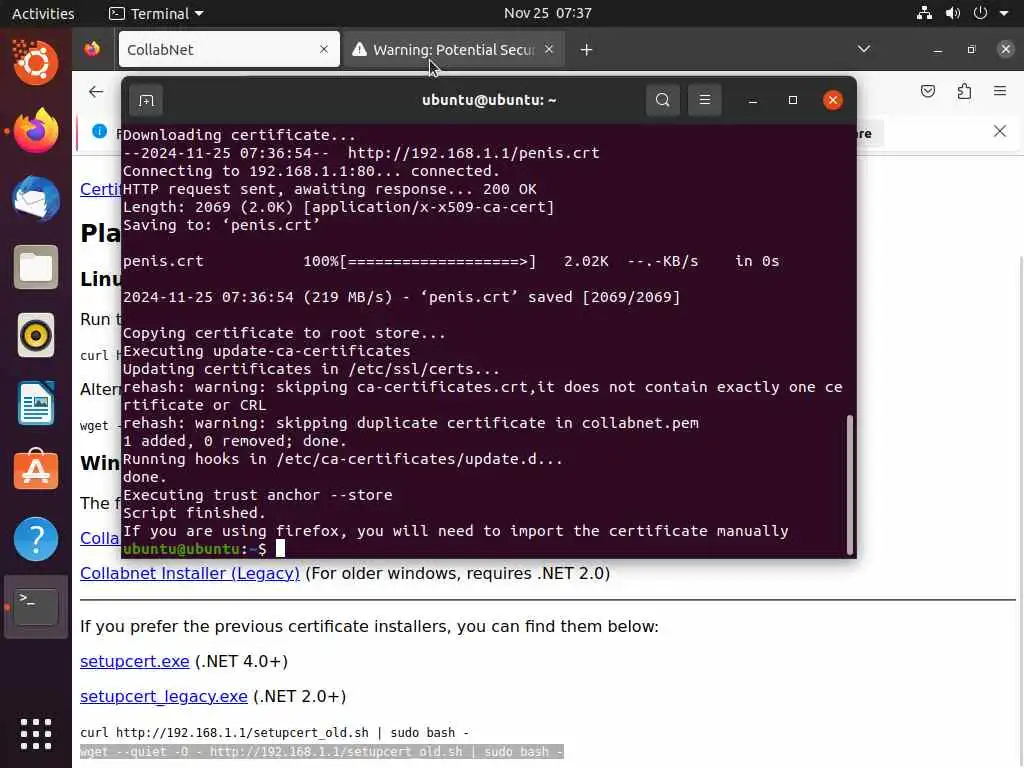Viewport: 1024px width, 768px height.
Task: Open the Collabnet Installer (Legacy) link
Action: (189, 573)
